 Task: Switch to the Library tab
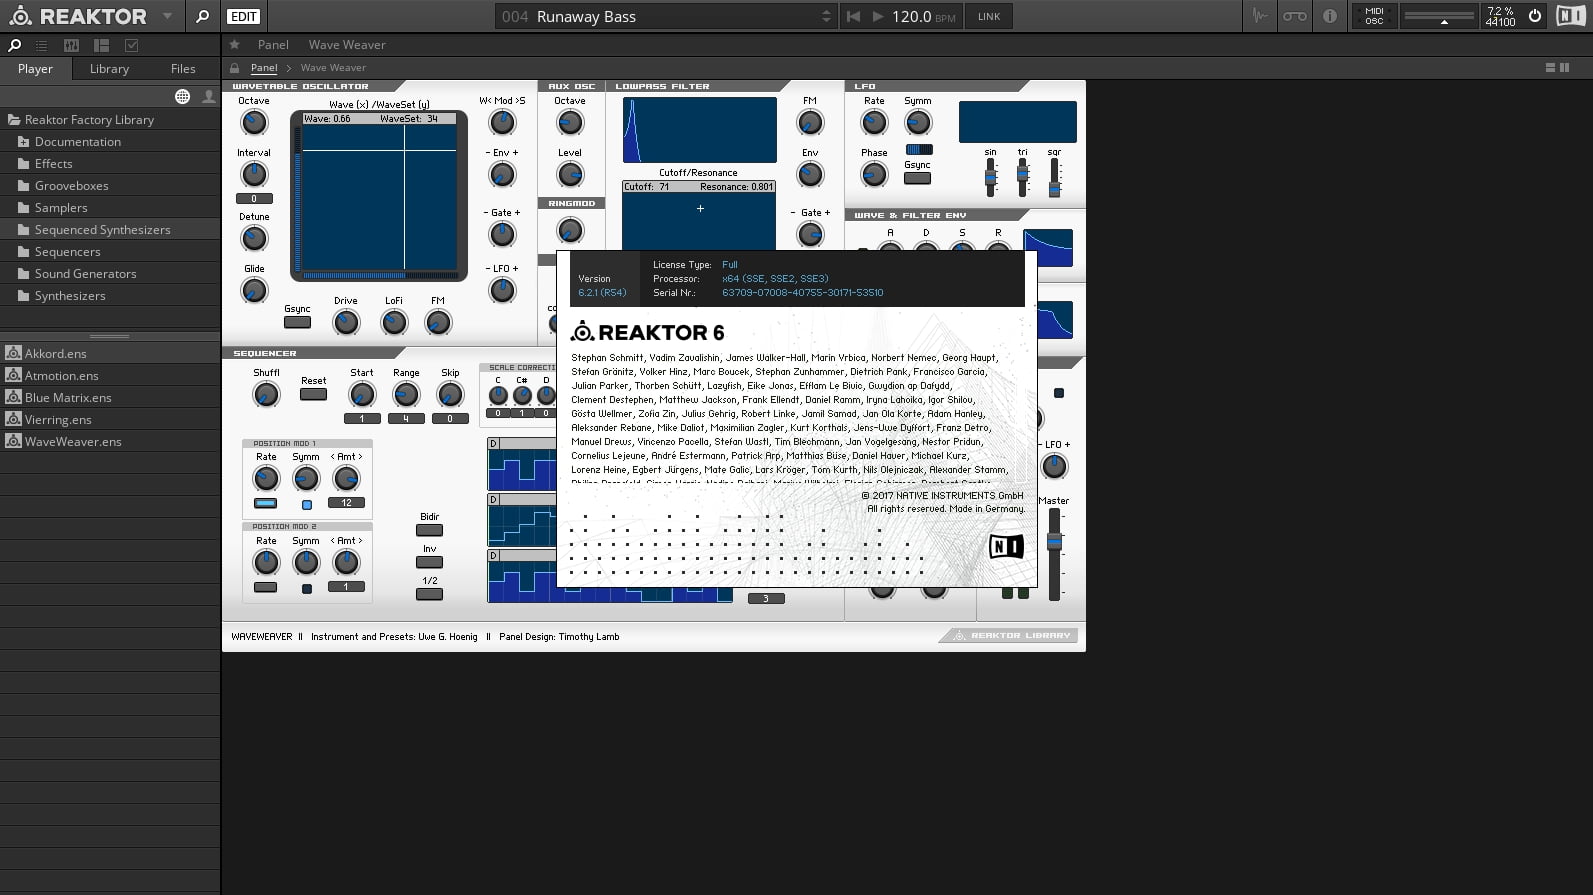click(x=109, y=69)
